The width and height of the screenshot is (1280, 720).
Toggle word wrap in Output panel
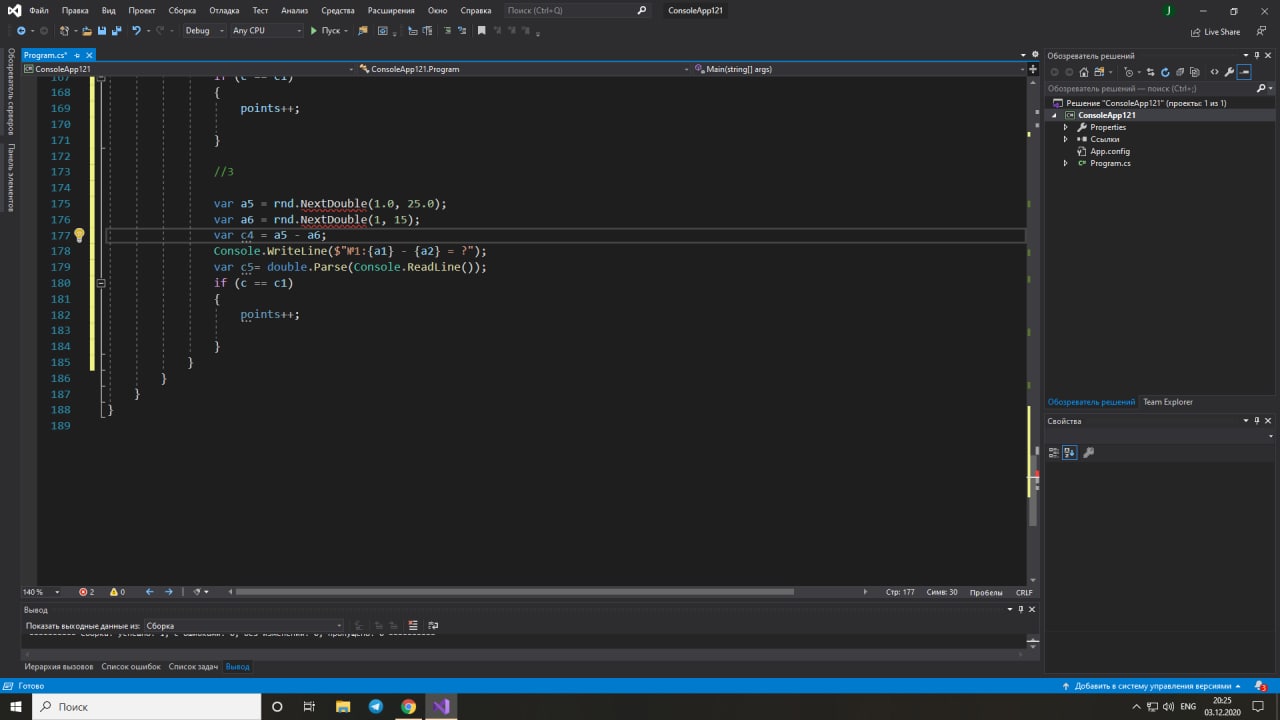pos(433,626)
